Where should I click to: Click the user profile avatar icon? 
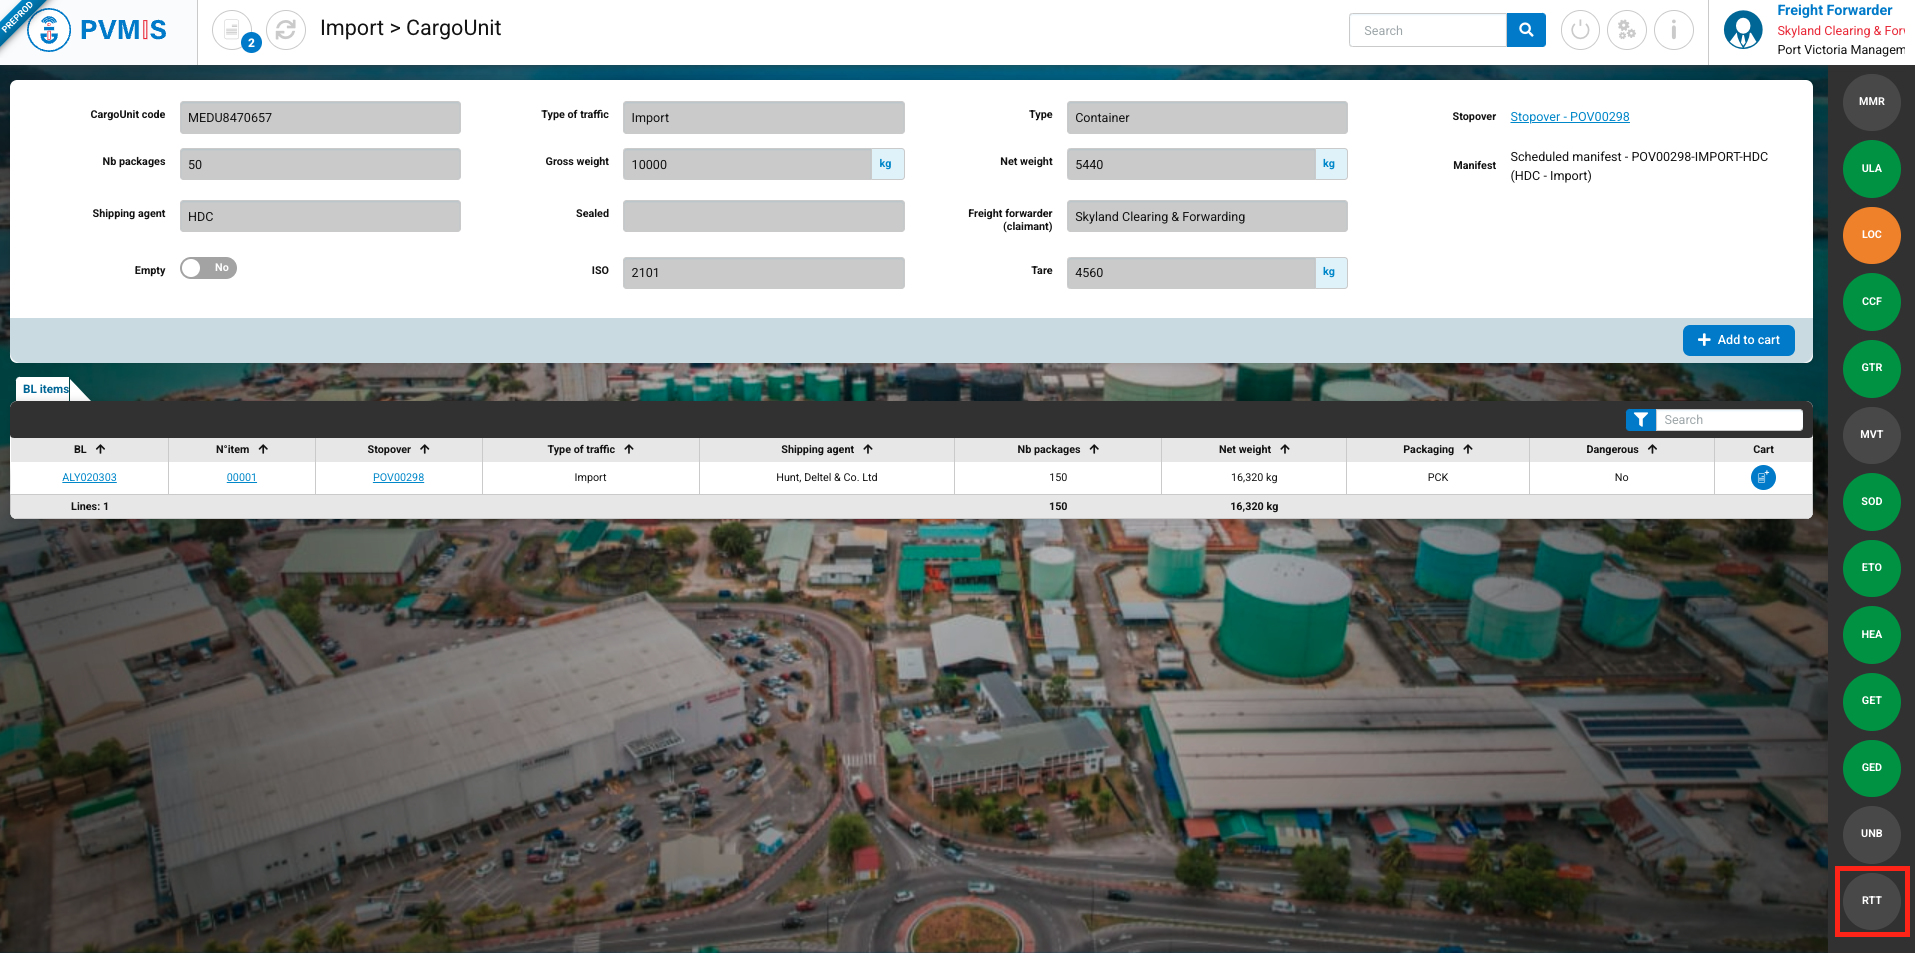pyautogui.click(x=1742, y=30)
